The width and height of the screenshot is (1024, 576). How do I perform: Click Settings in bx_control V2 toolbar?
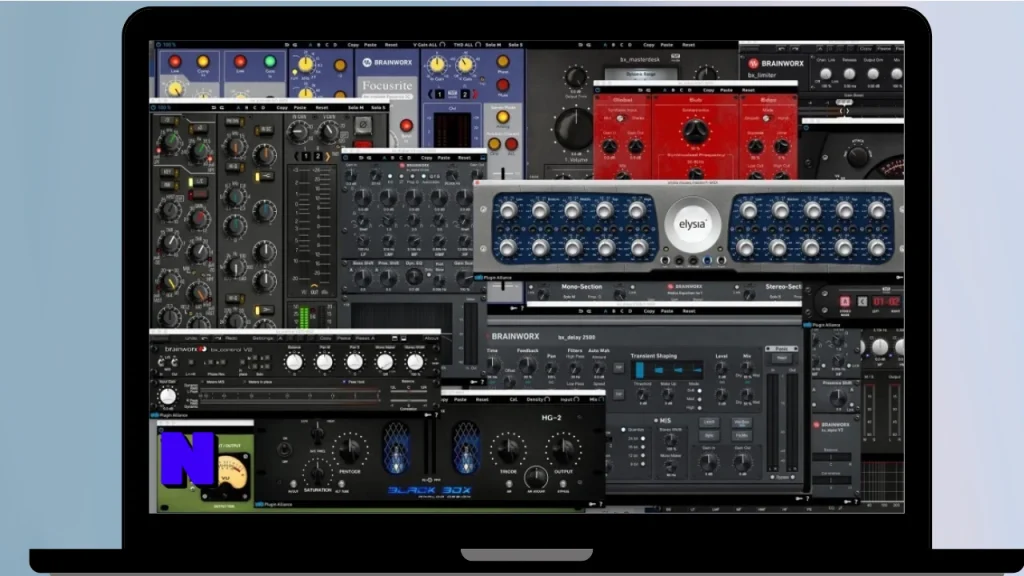263,338
